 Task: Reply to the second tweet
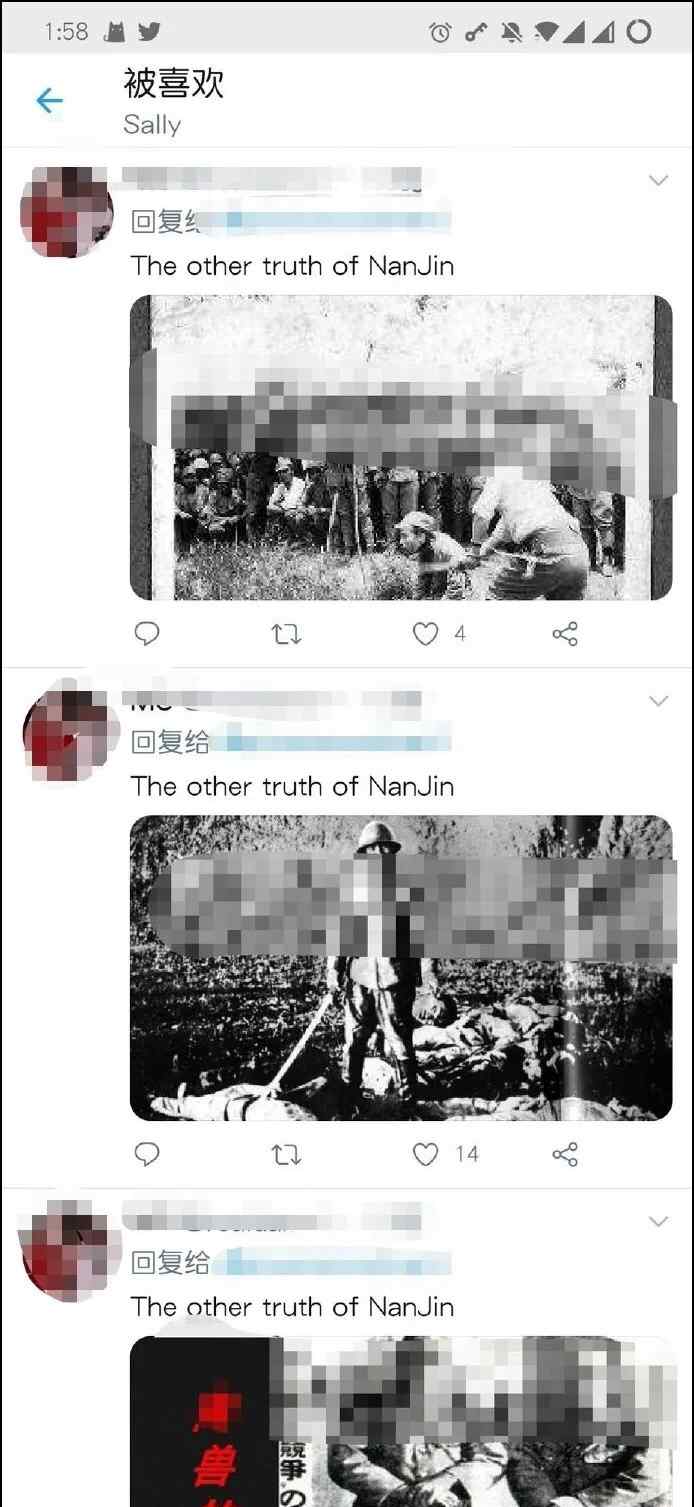[147, 1154]
